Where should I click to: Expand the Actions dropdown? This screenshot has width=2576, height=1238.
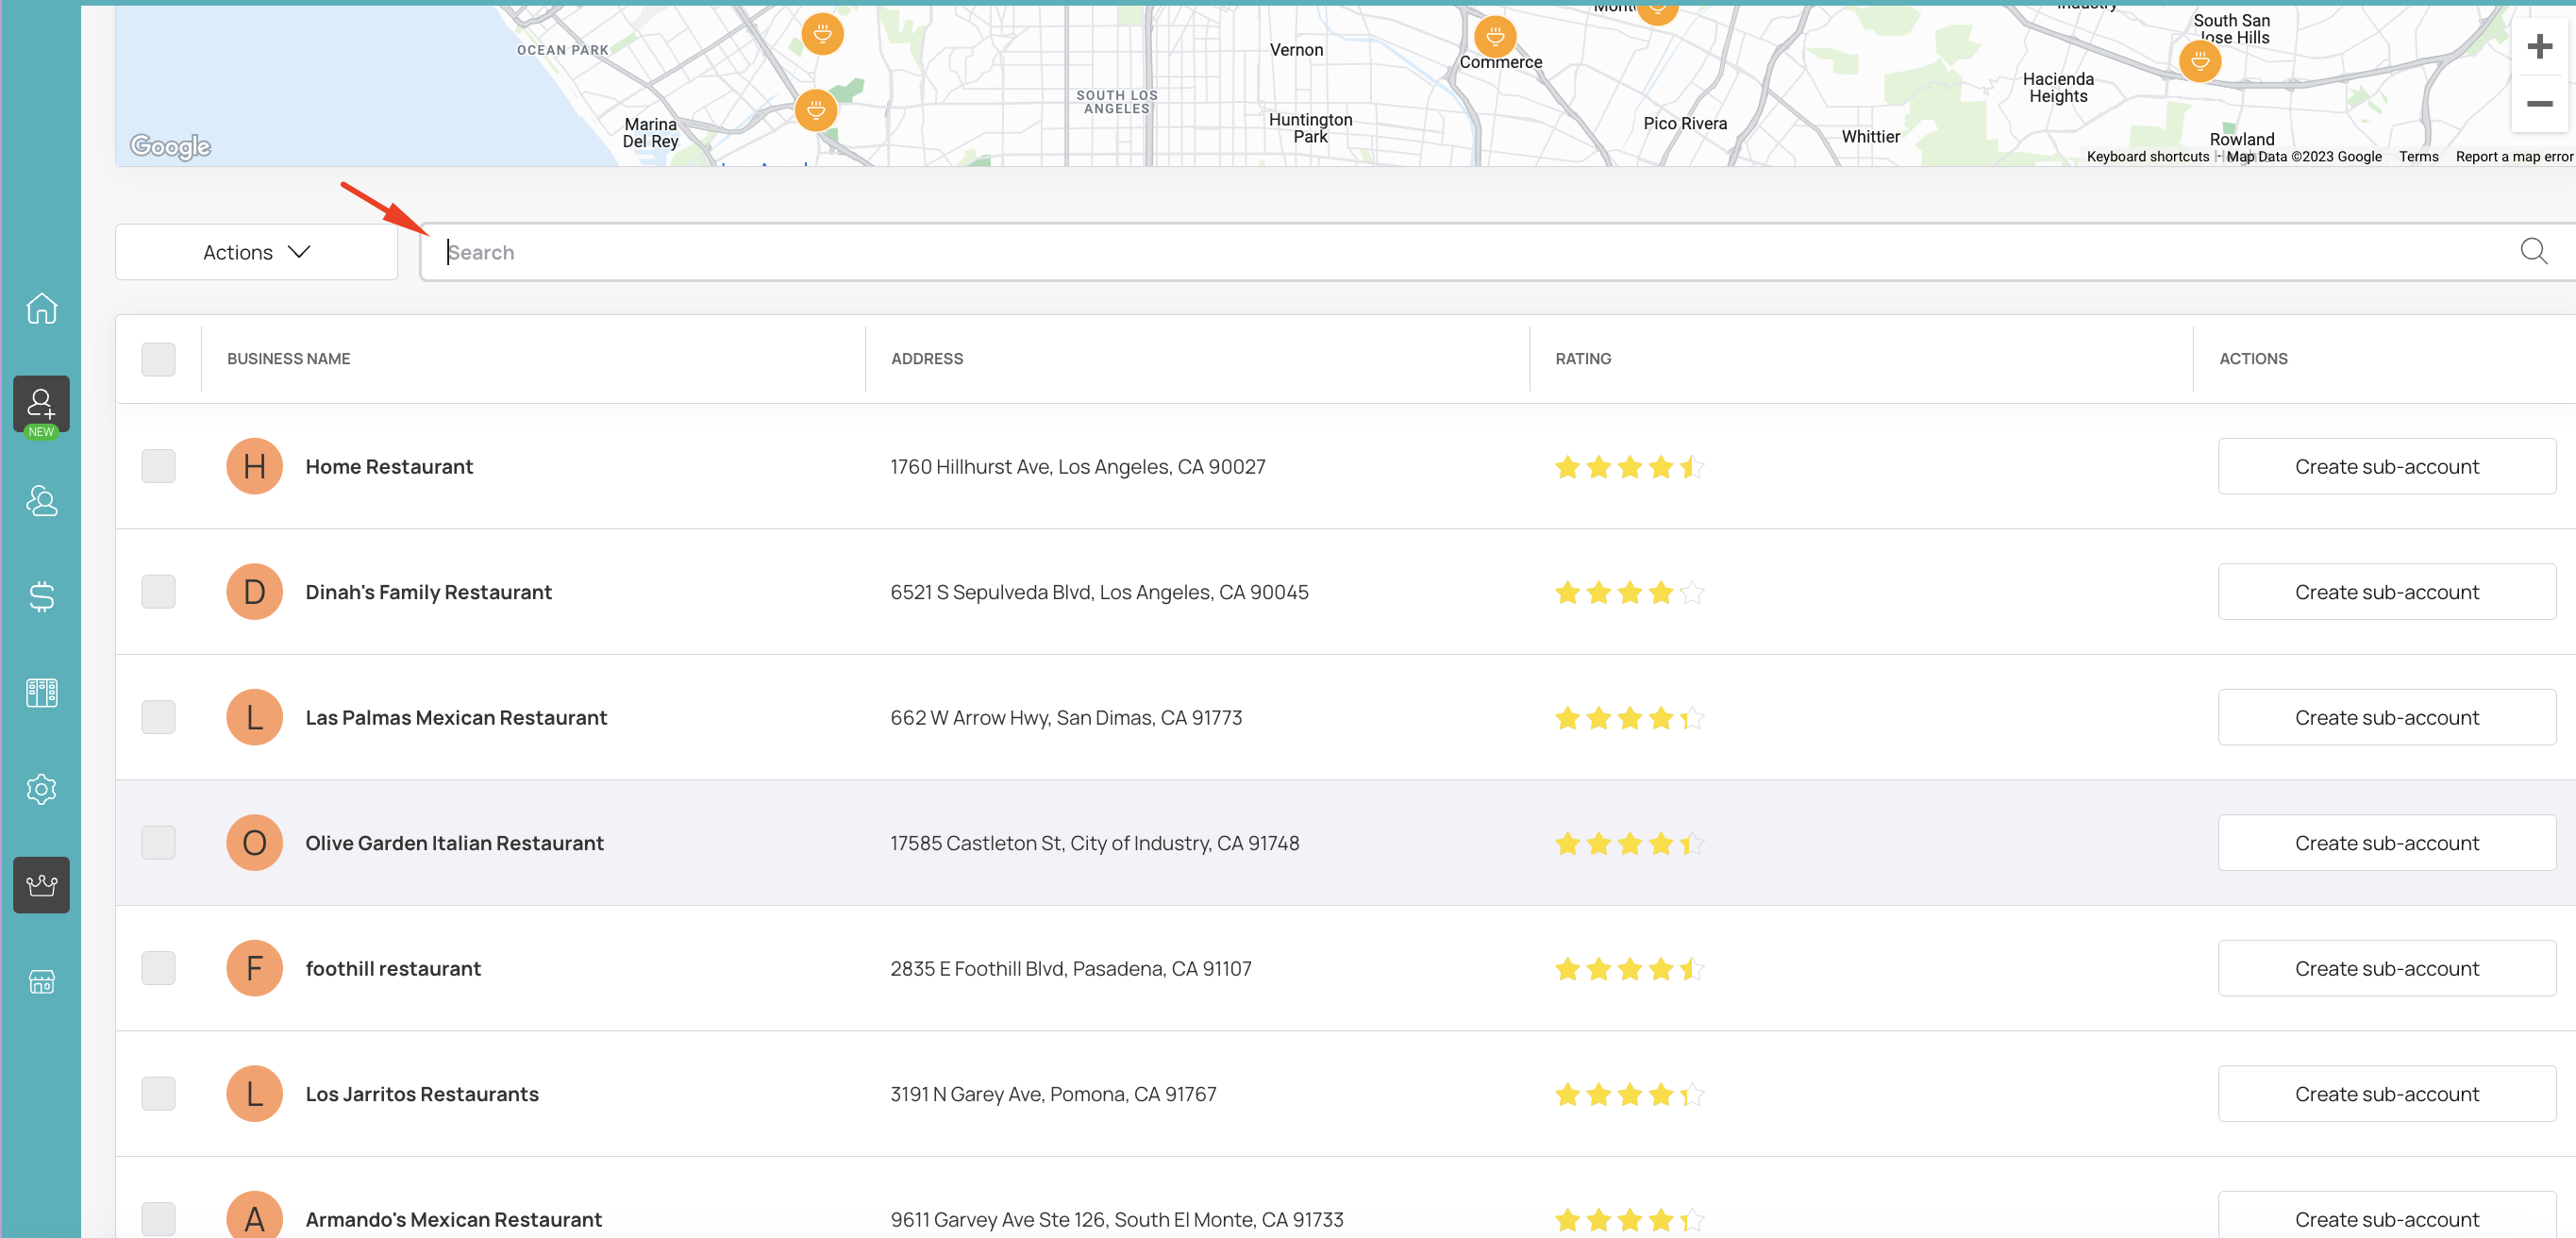click(x=256, y=252)
